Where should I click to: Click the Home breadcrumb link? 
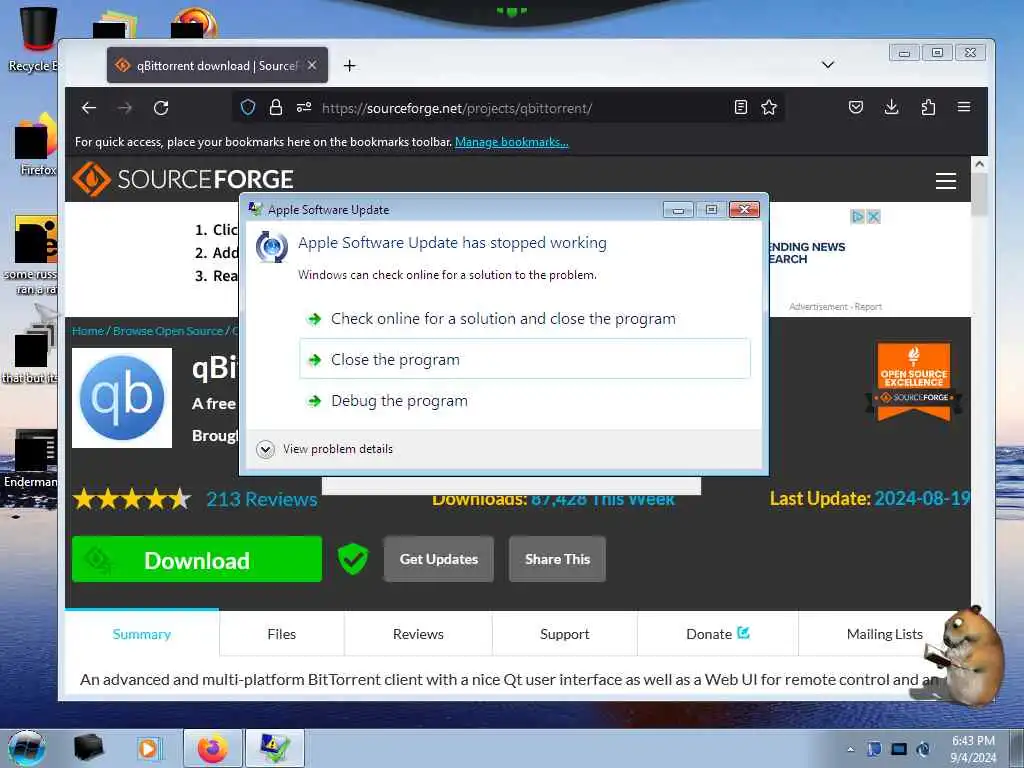[x=88, y=331]
